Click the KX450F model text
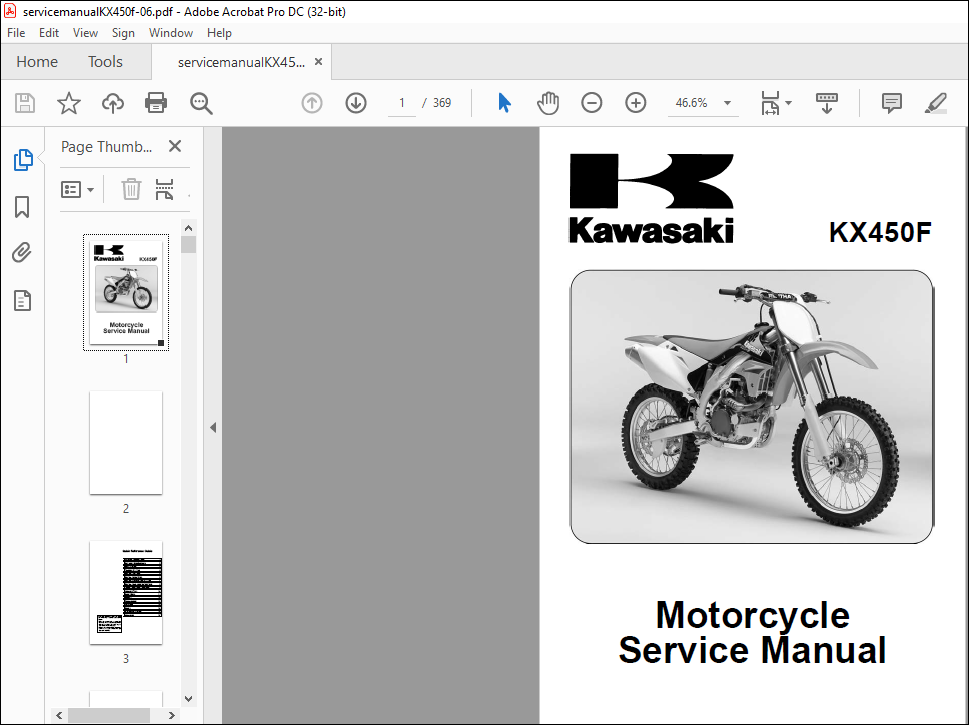The image size is (969, 725). (x=880, y=232)
